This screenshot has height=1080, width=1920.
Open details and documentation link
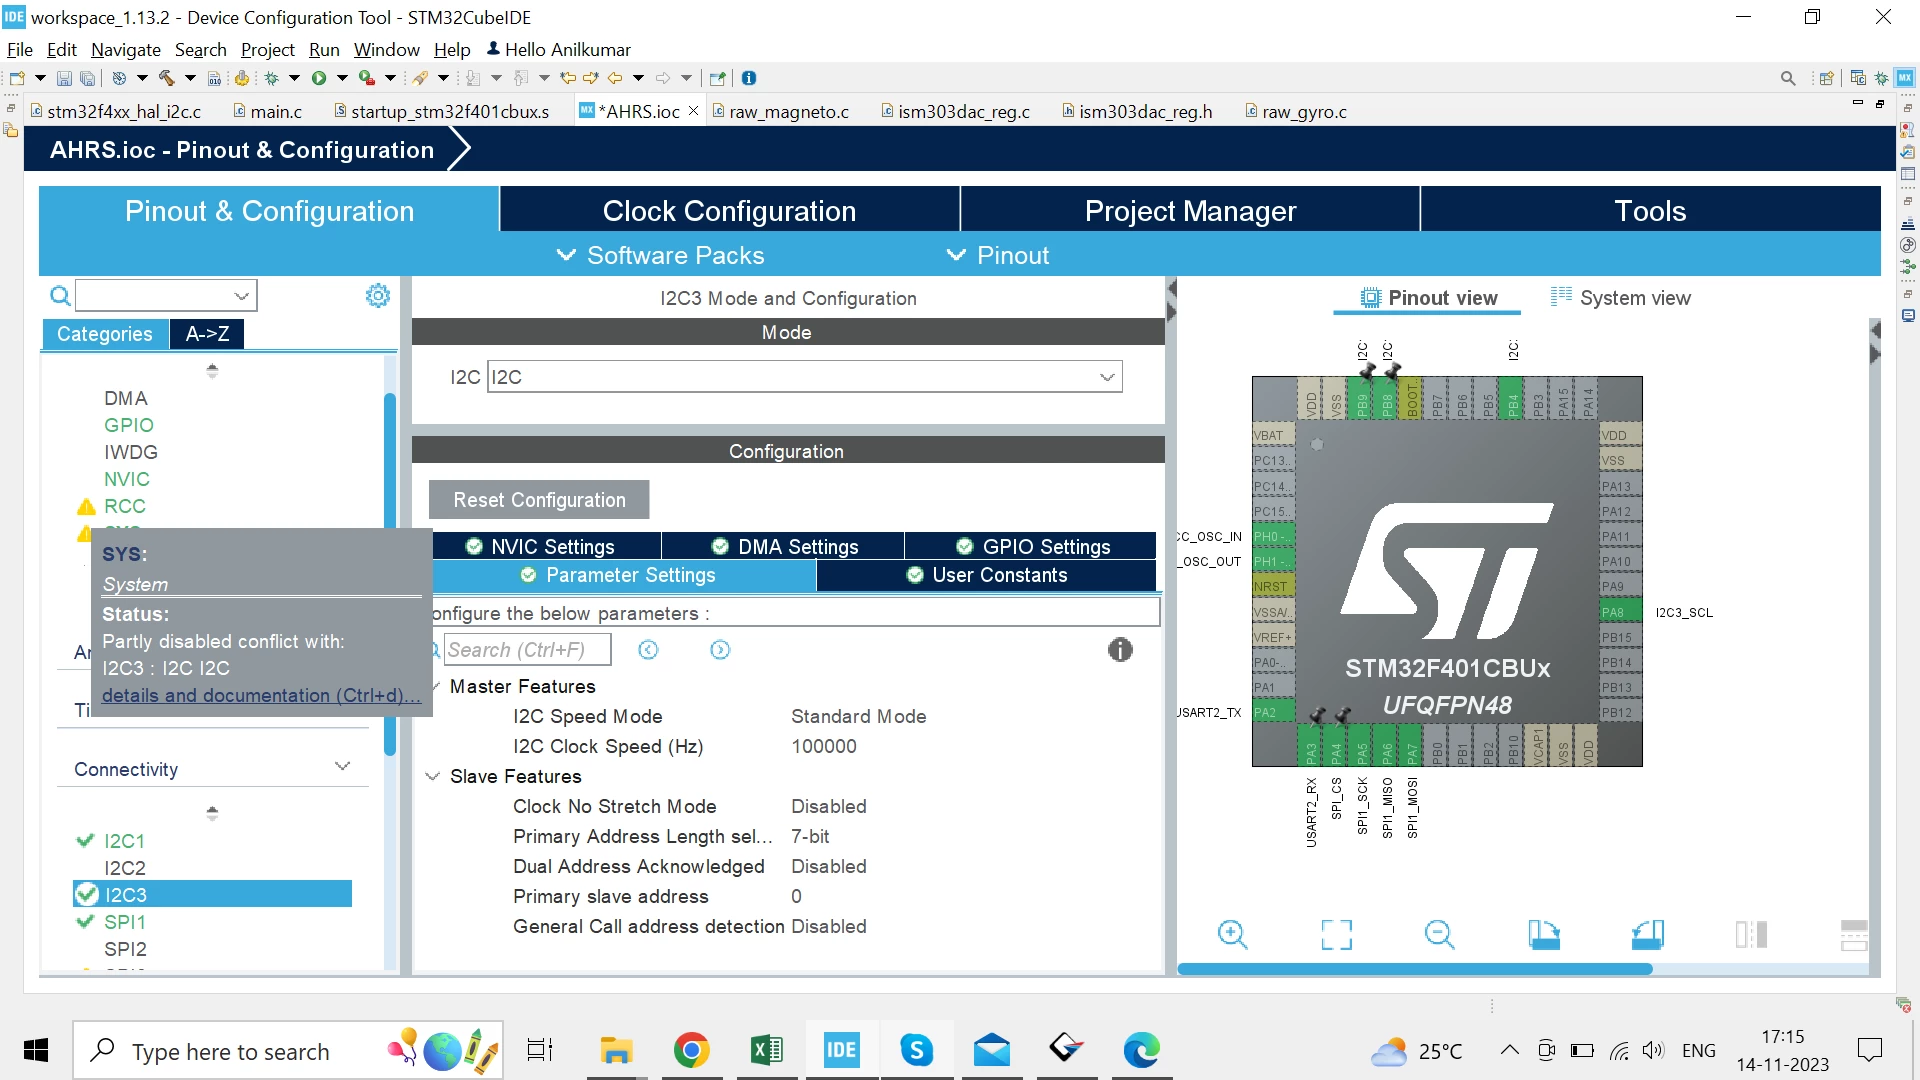click(x=261, y=695)
